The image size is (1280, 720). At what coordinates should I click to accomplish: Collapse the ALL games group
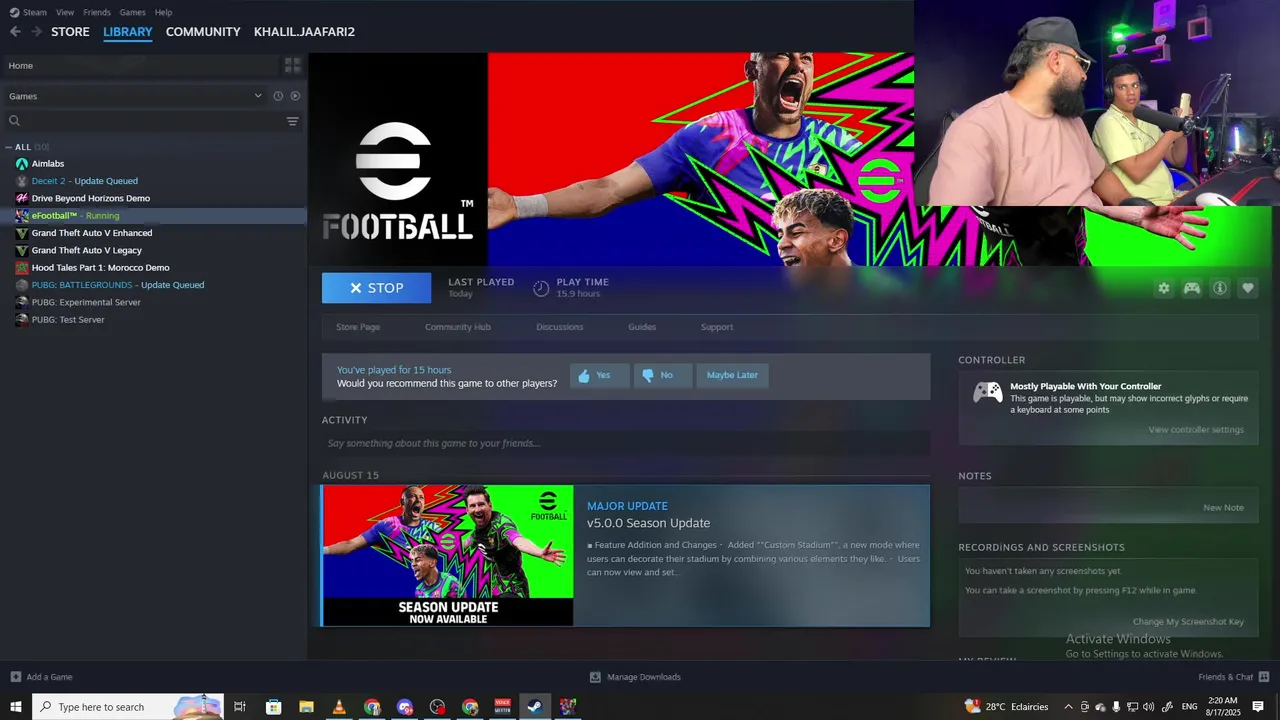point(9,147)
